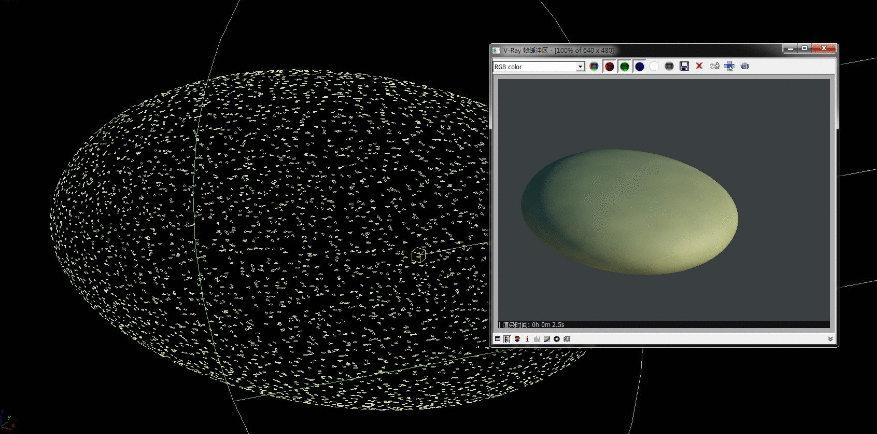Show pixel information with red i icon
This screenshot has width=877, height=434.
527,339
